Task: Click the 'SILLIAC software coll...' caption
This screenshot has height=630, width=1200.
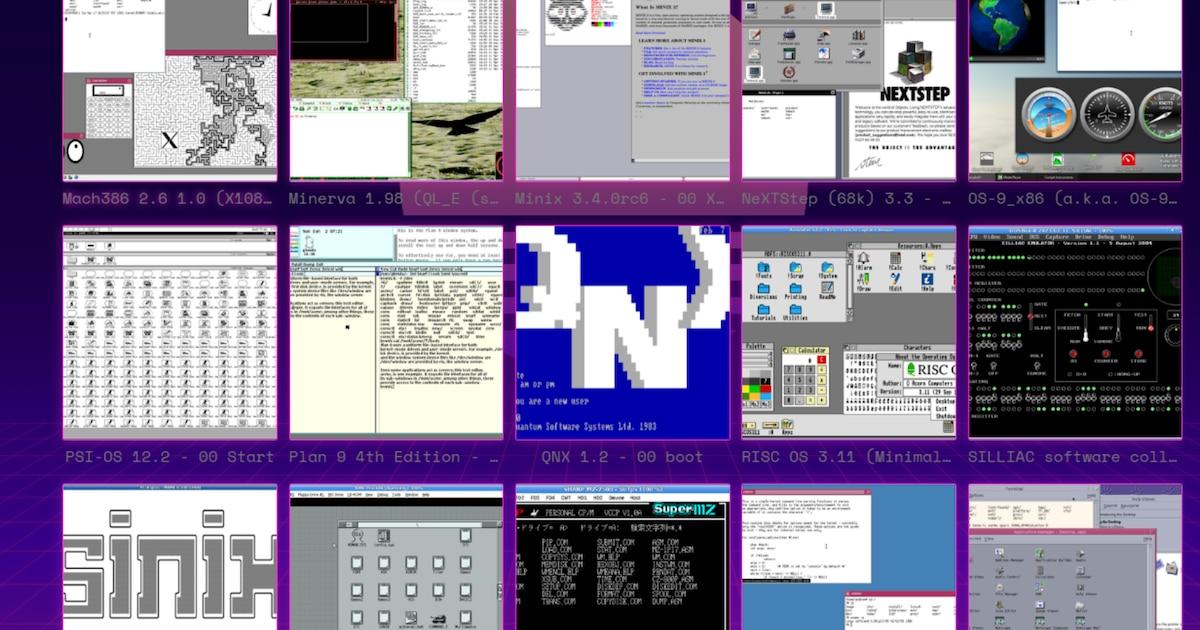Action: [x=1074, y=457]
